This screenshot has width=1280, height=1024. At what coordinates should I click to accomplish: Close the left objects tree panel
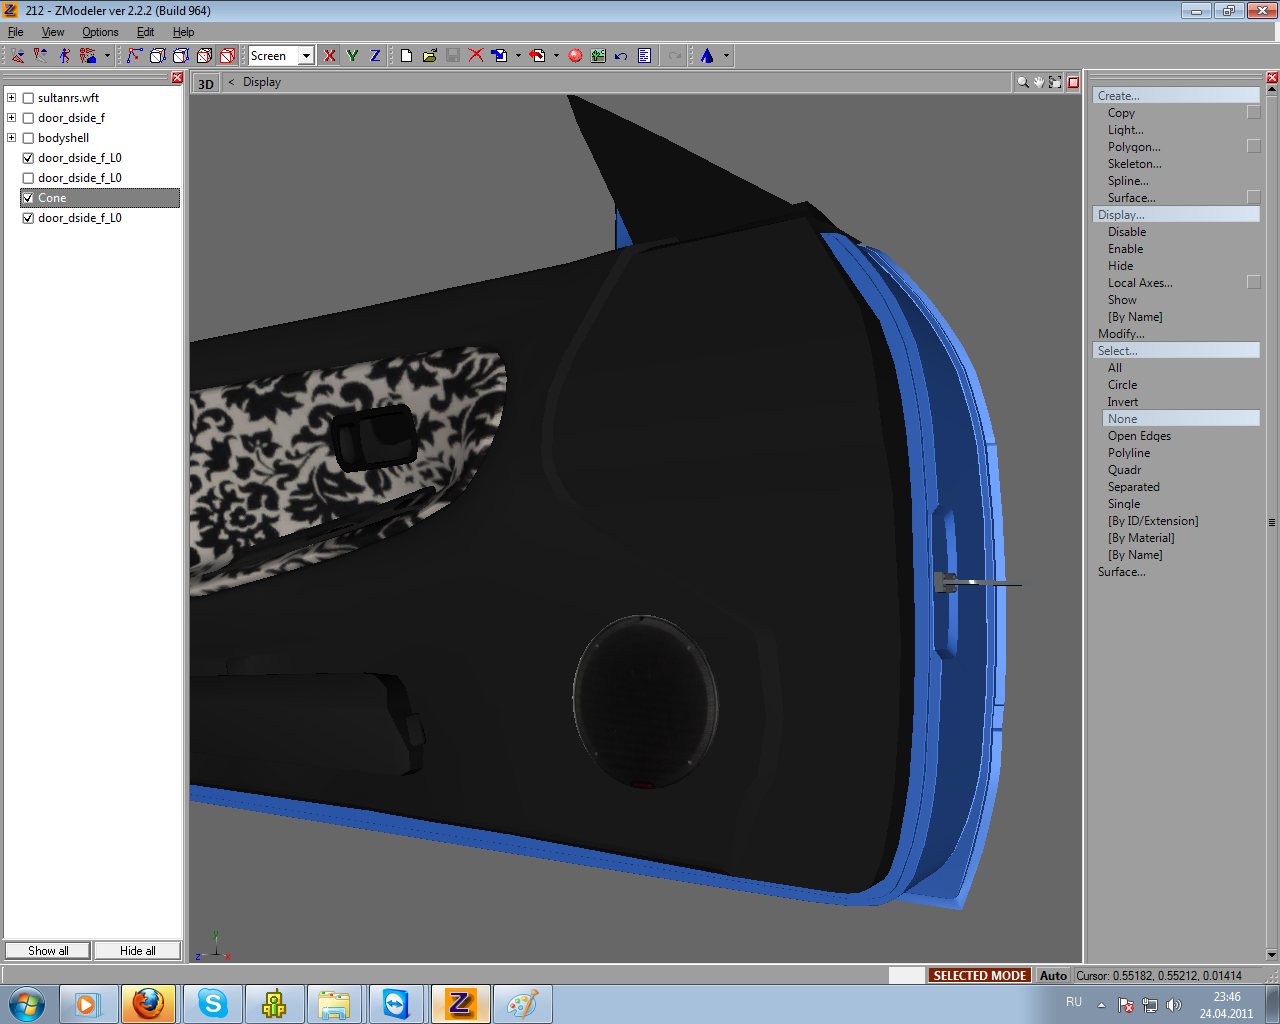(x=178, y=78)
